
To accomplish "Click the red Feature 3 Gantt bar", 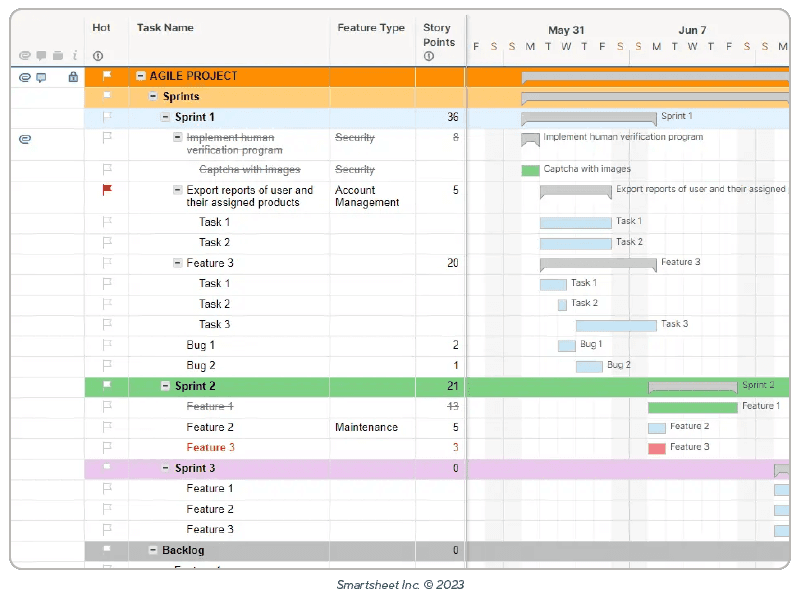I will click(x=657, y=448).
